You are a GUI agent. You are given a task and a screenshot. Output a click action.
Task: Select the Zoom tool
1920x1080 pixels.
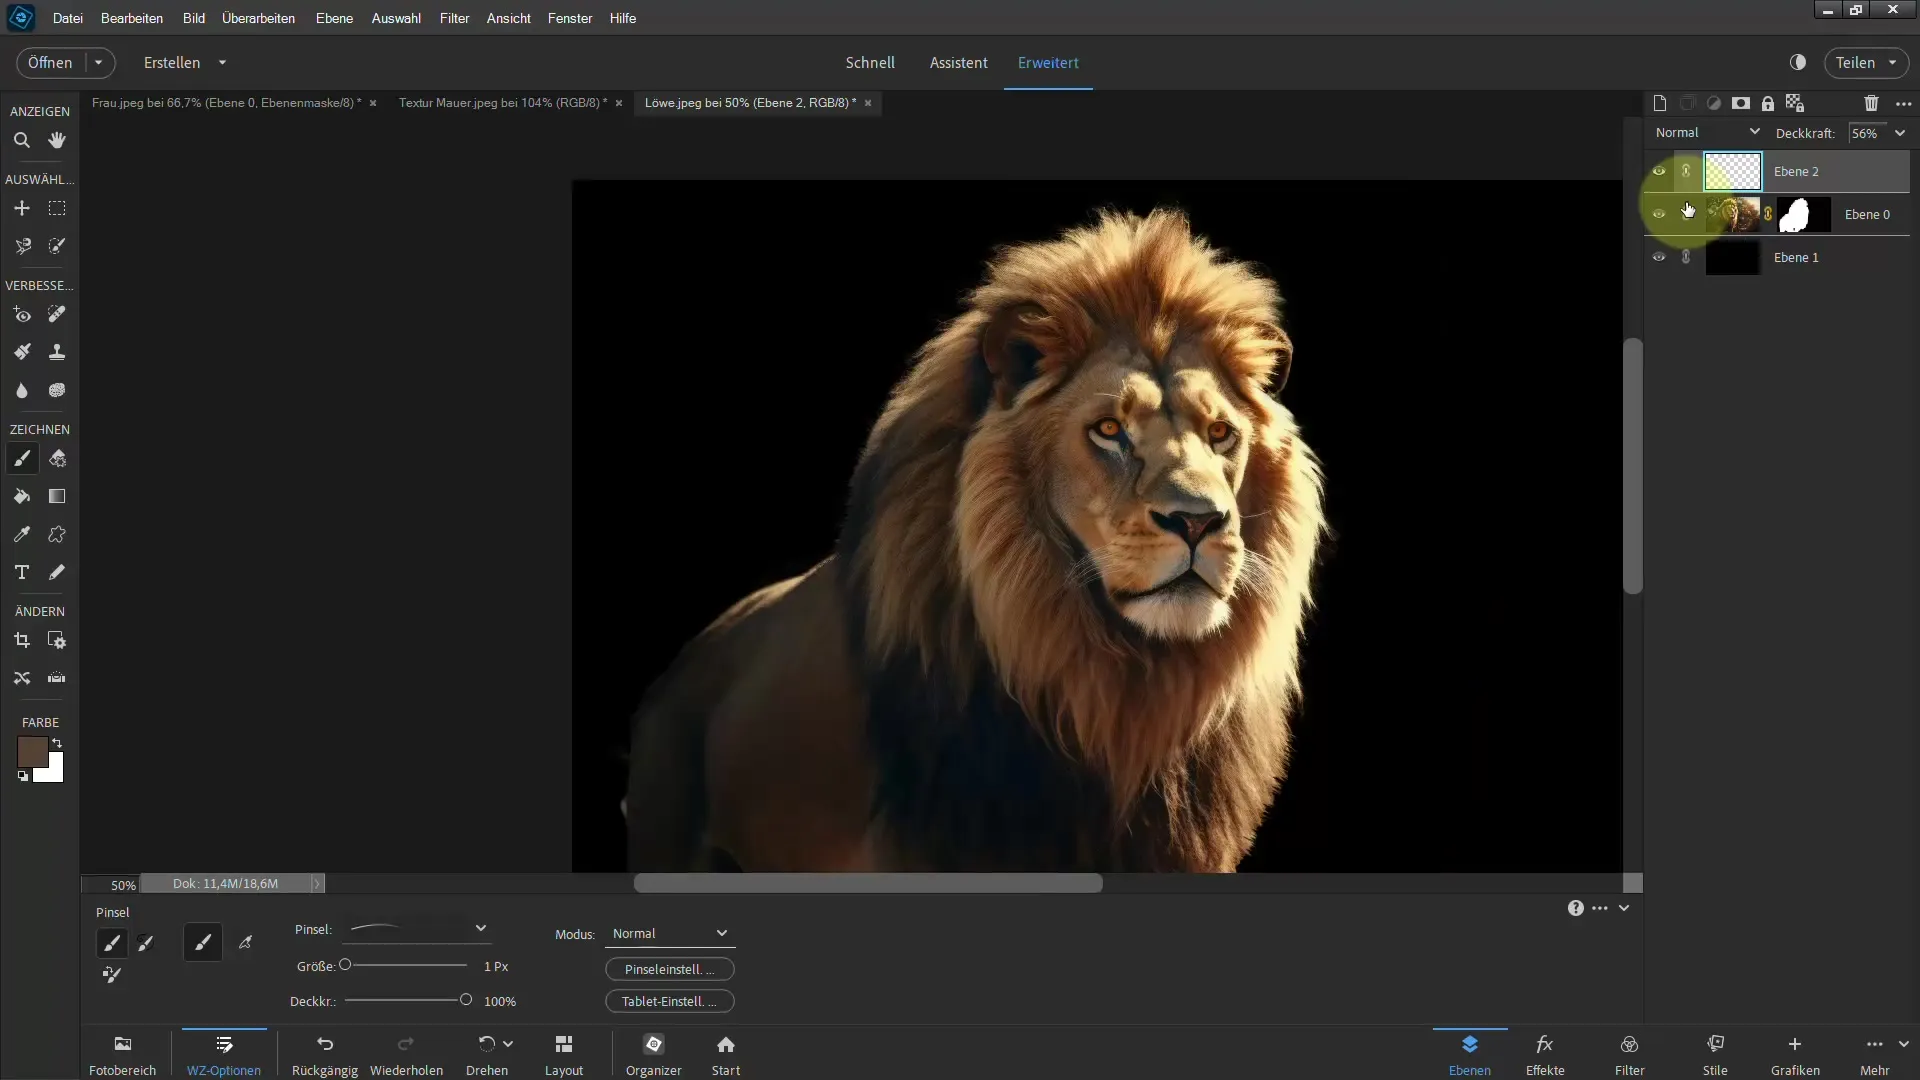(x=21, y=141)
